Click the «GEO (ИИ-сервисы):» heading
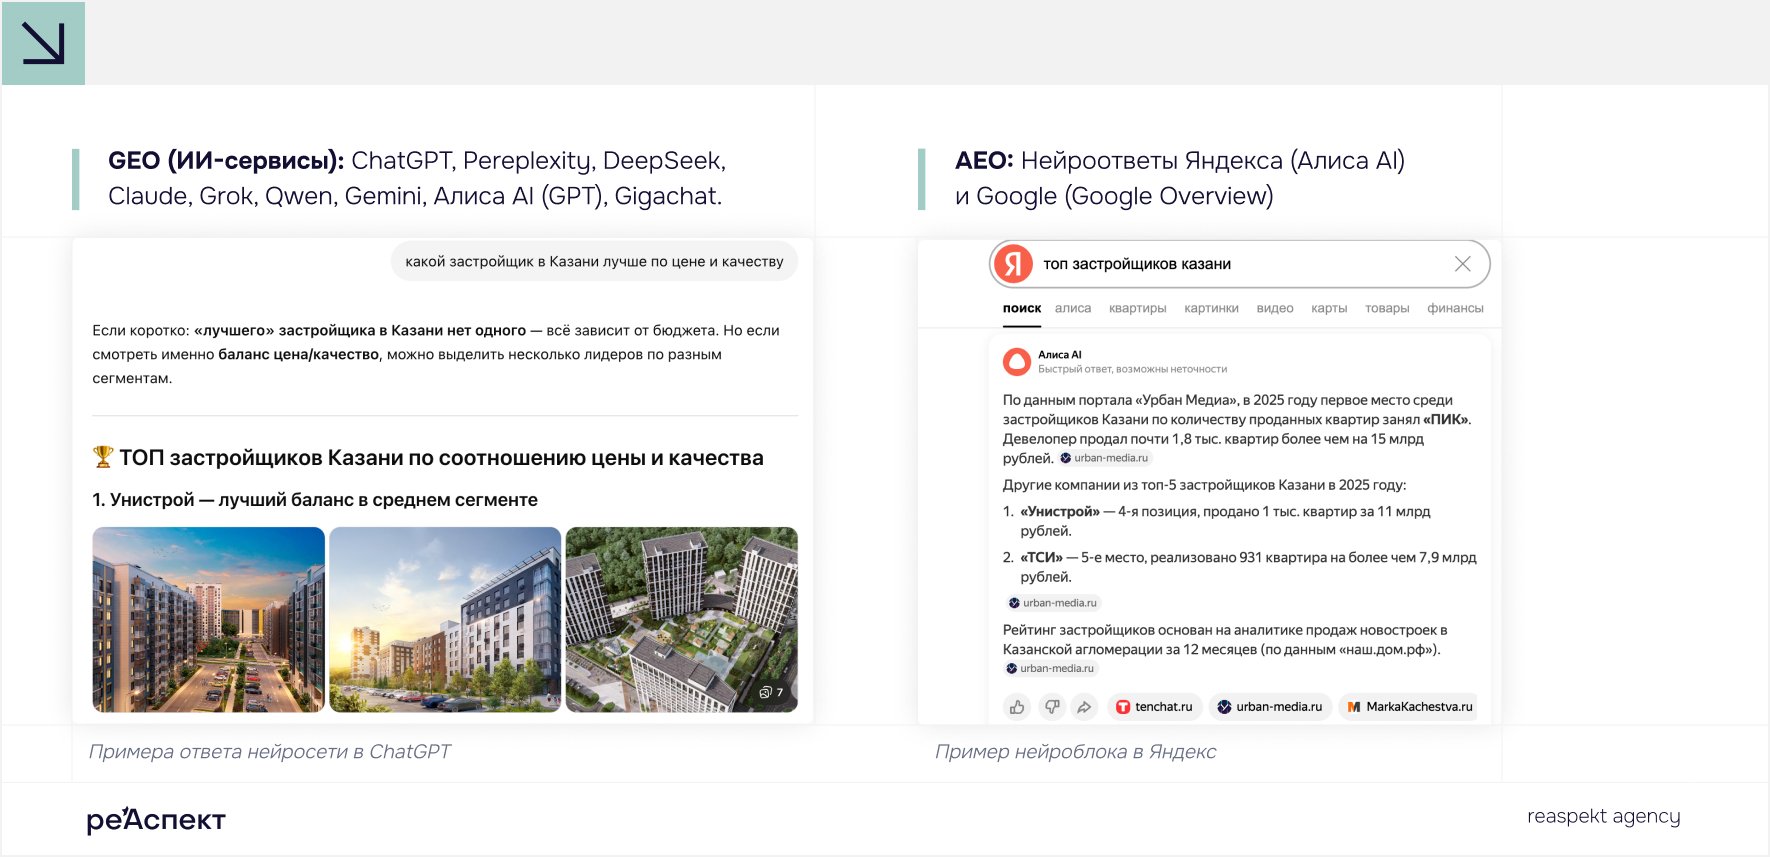The image size is (1770, 857). coord(226,160)
